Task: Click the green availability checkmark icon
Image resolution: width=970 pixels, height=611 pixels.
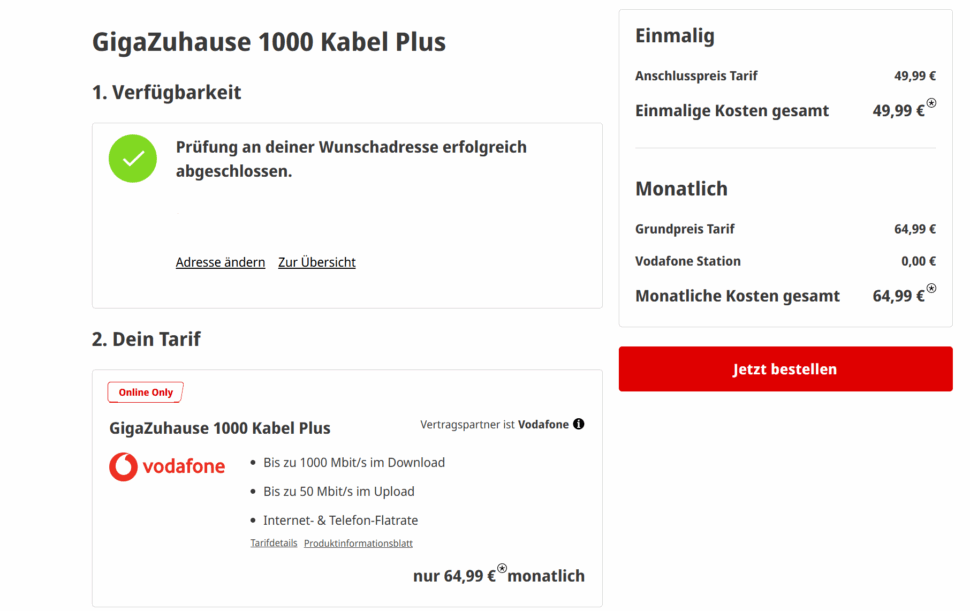Action: (133, 158)
